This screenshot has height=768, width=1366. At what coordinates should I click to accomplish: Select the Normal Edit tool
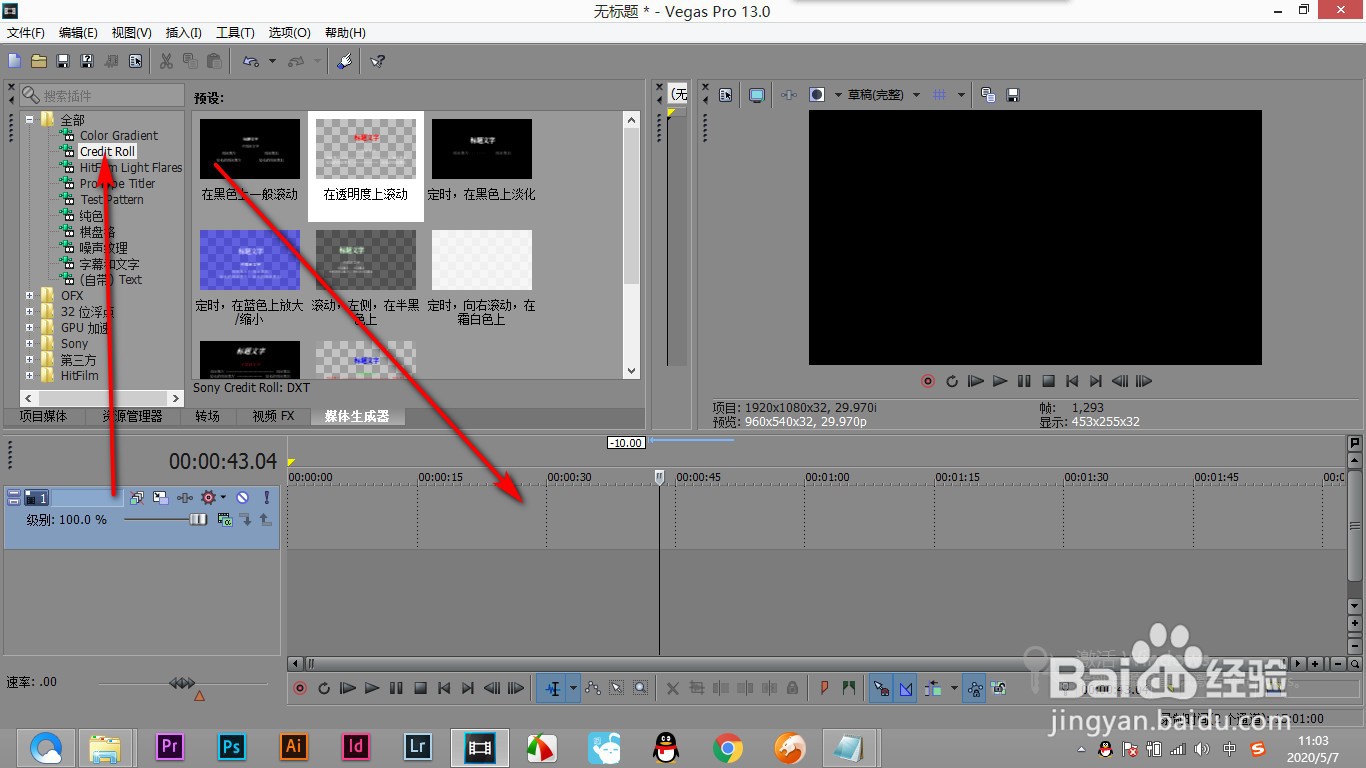[x=552, y=688]
